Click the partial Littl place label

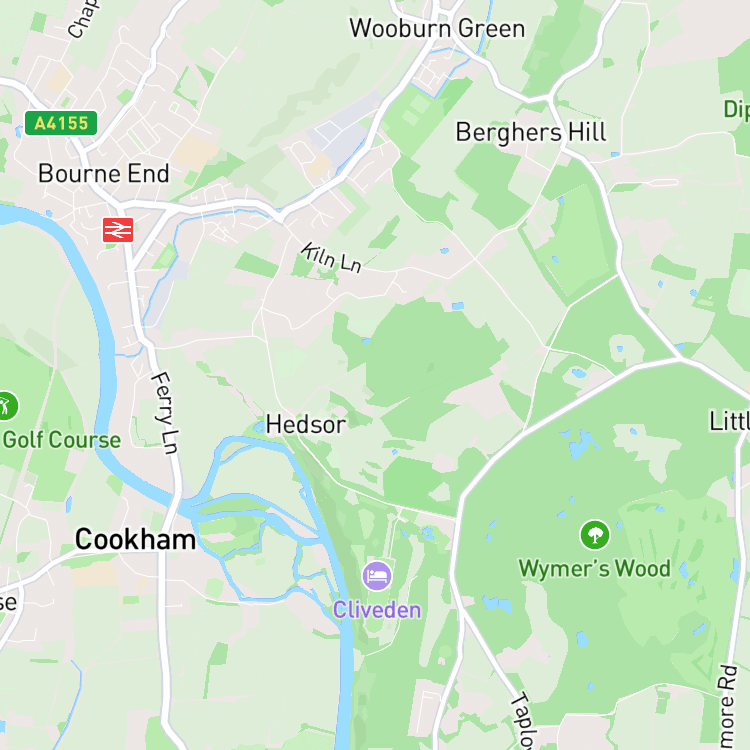coord(729,421)
